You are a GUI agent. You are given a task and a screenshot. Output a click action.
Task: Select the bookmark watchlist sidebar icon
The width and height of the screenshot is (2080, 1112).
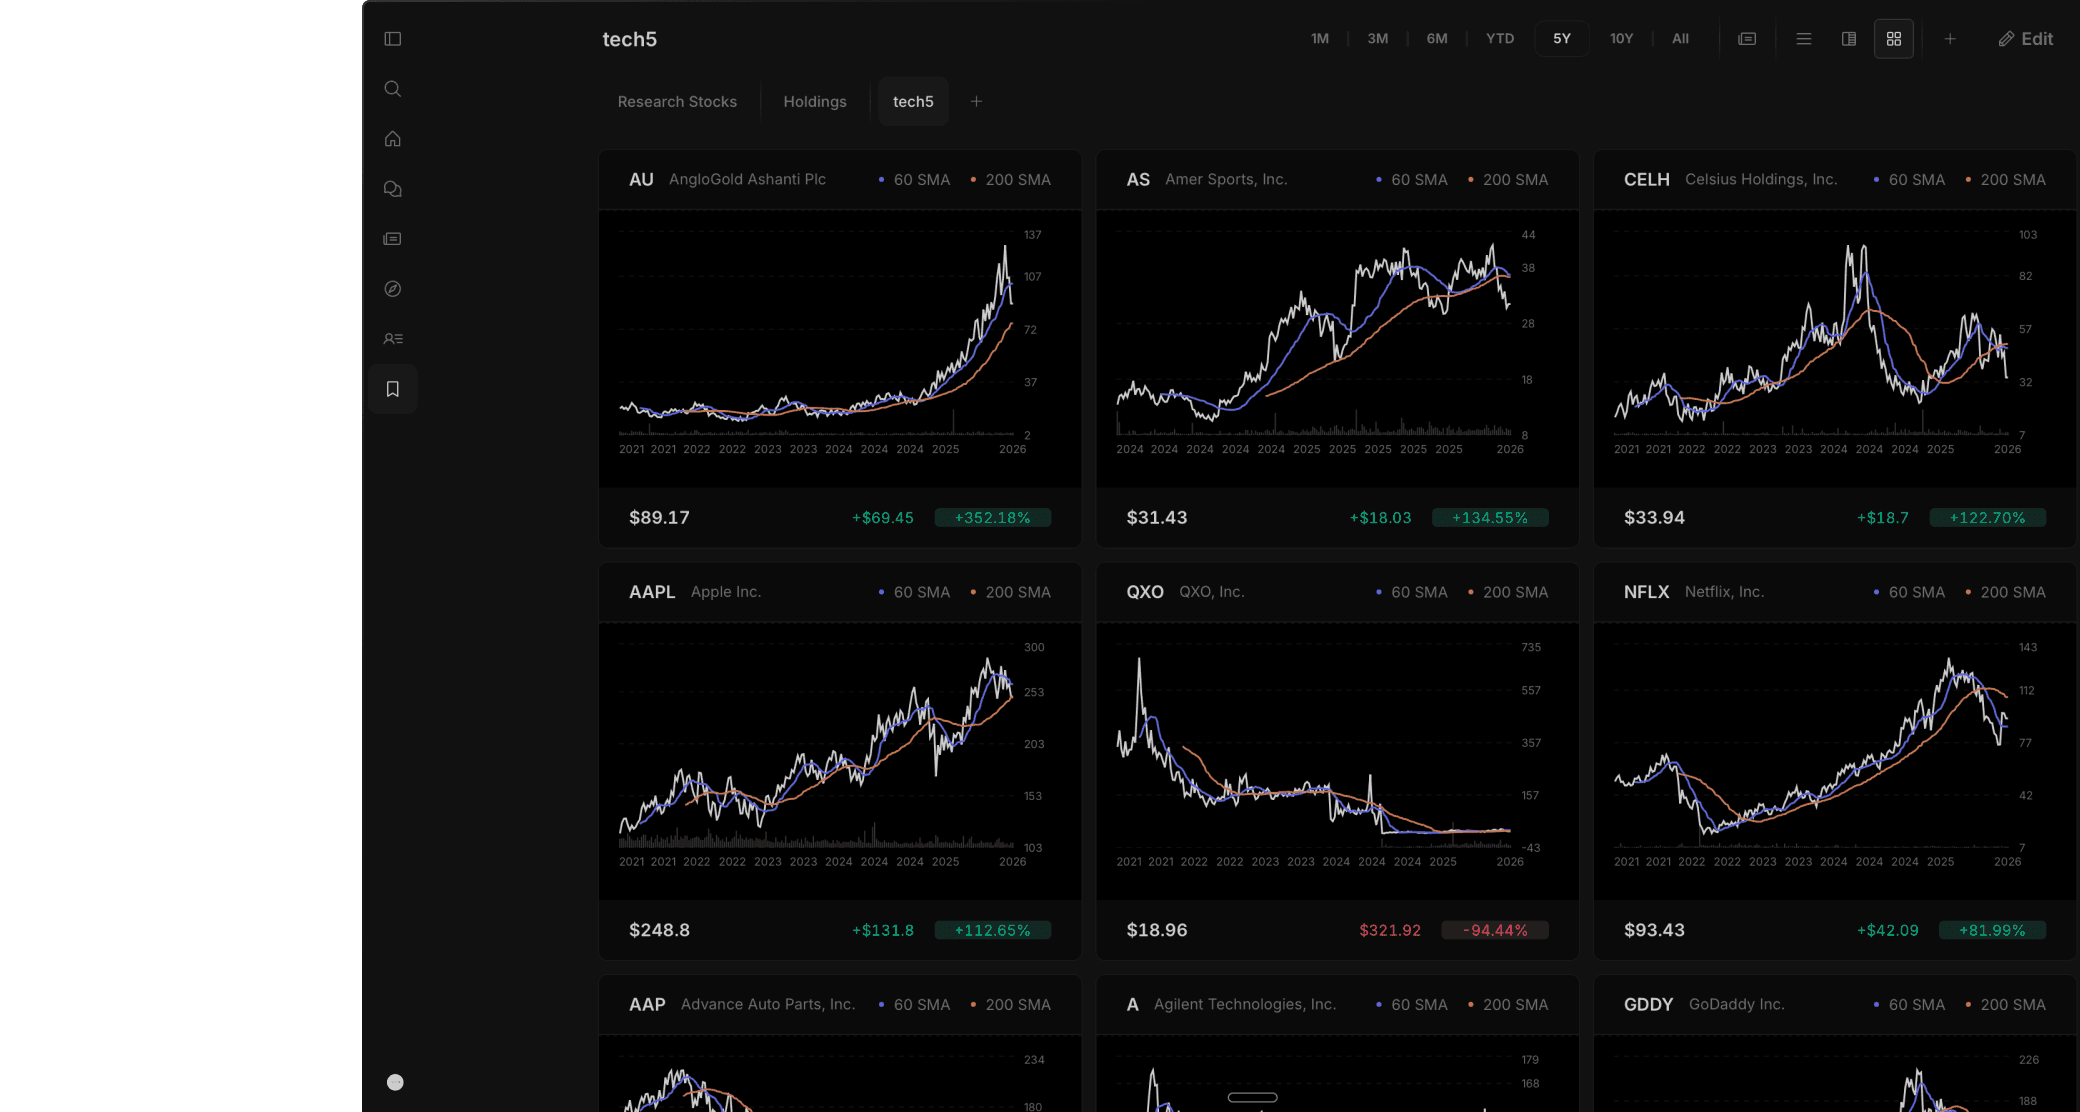click(392, 389)
